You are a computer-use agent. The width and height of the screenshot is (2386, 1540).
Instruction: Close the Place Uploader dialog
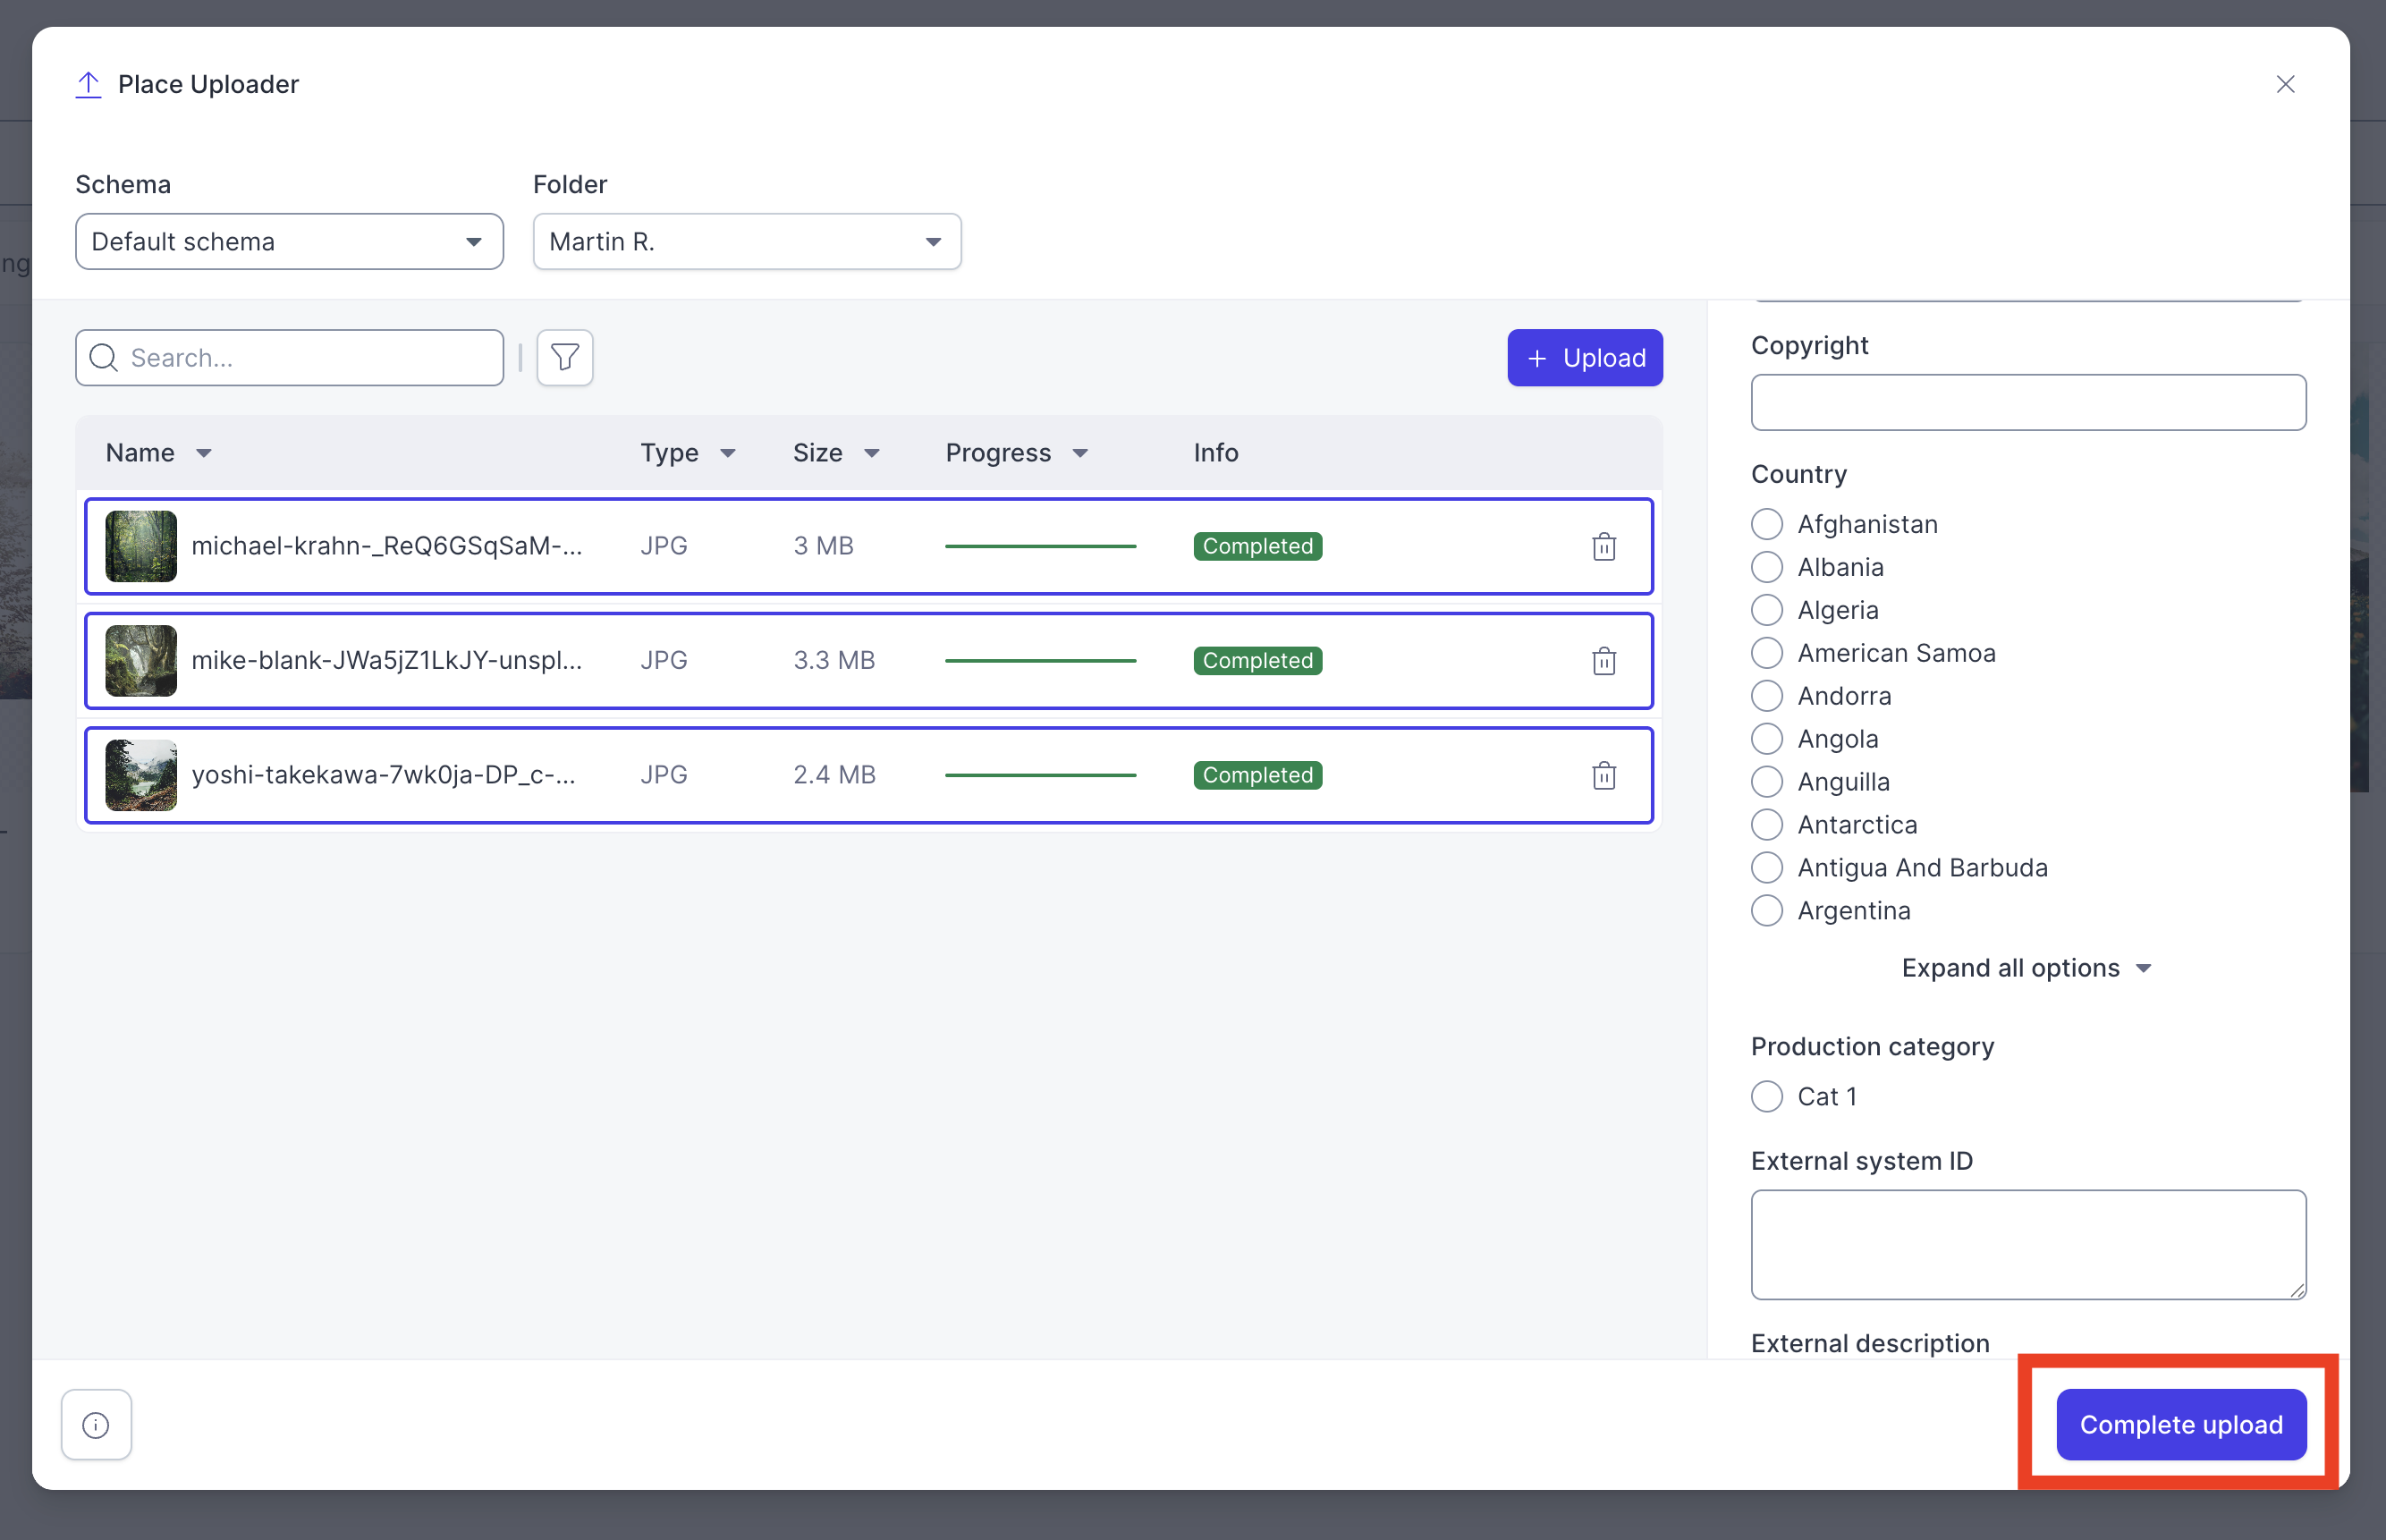click(x=2285, y=84)
